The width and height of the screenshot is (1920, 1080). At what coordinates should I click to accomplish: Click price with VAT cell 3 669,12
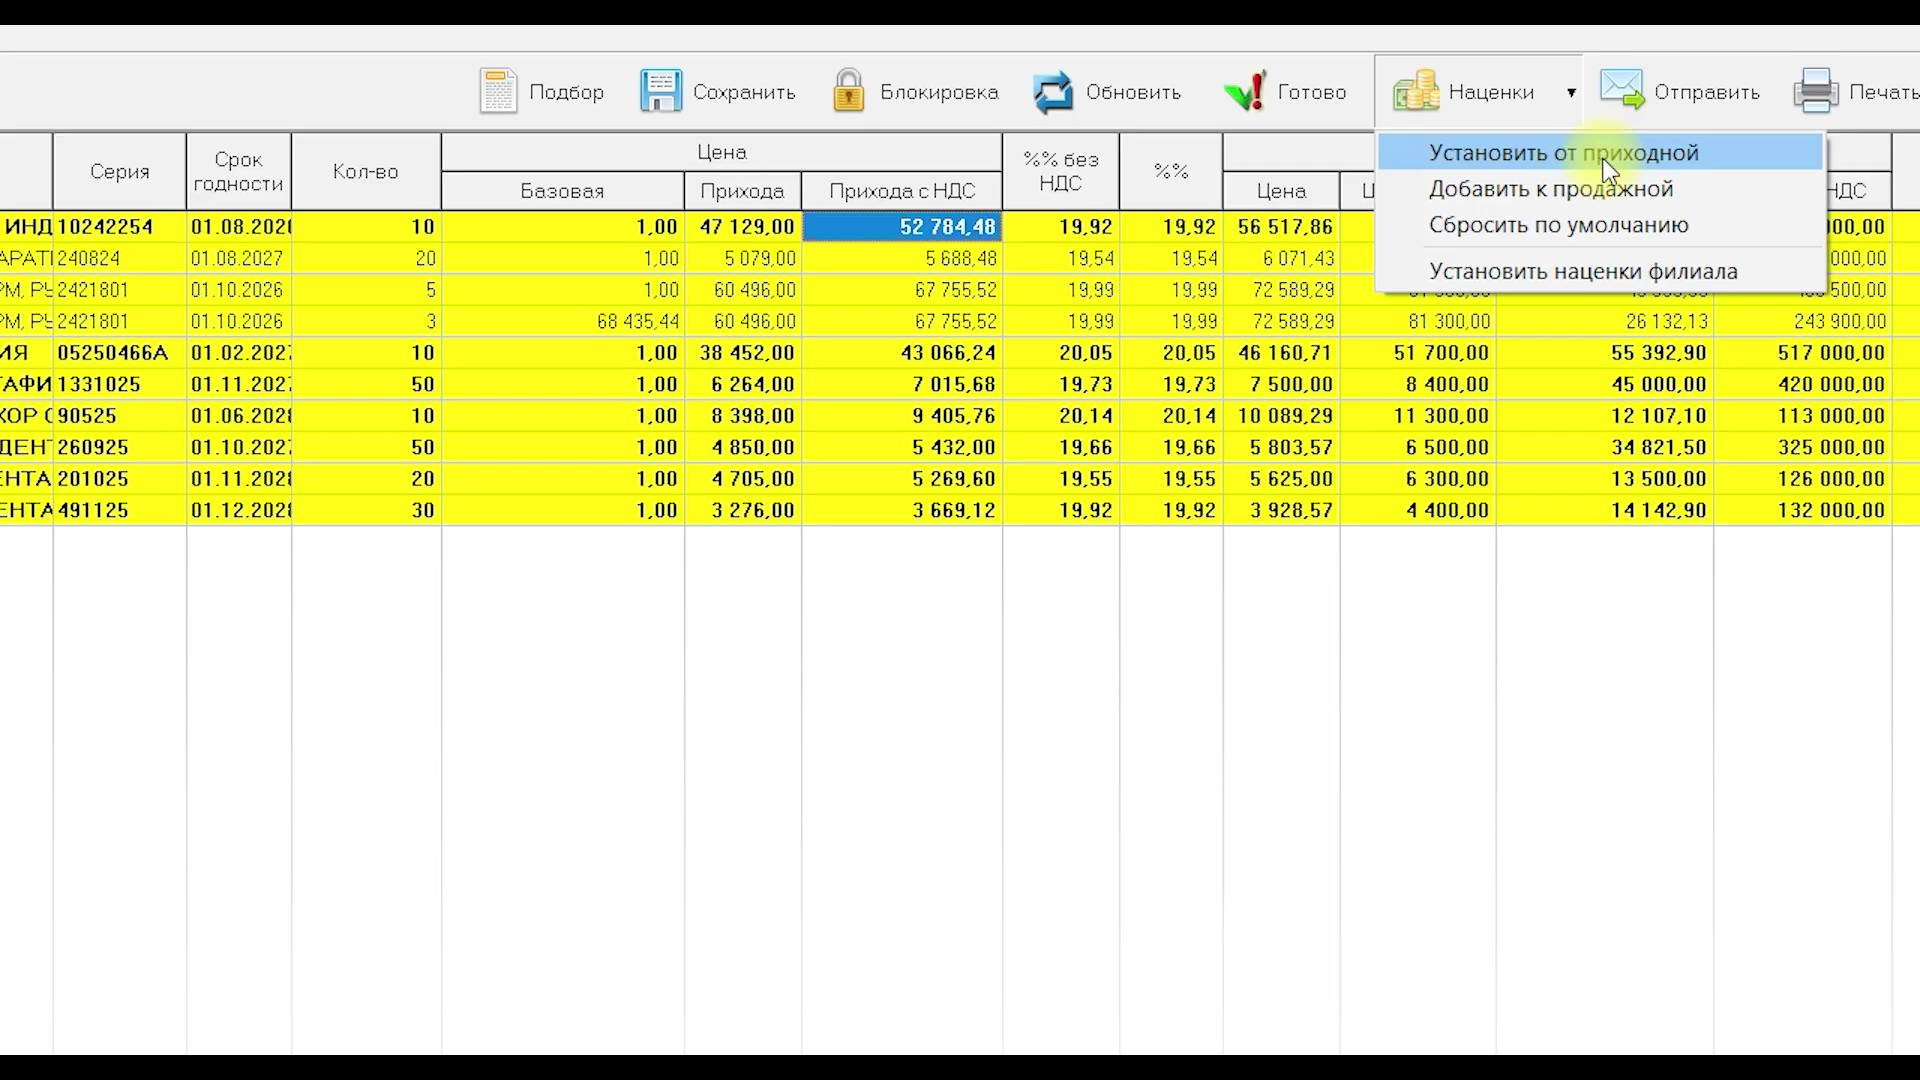(902, 510)
